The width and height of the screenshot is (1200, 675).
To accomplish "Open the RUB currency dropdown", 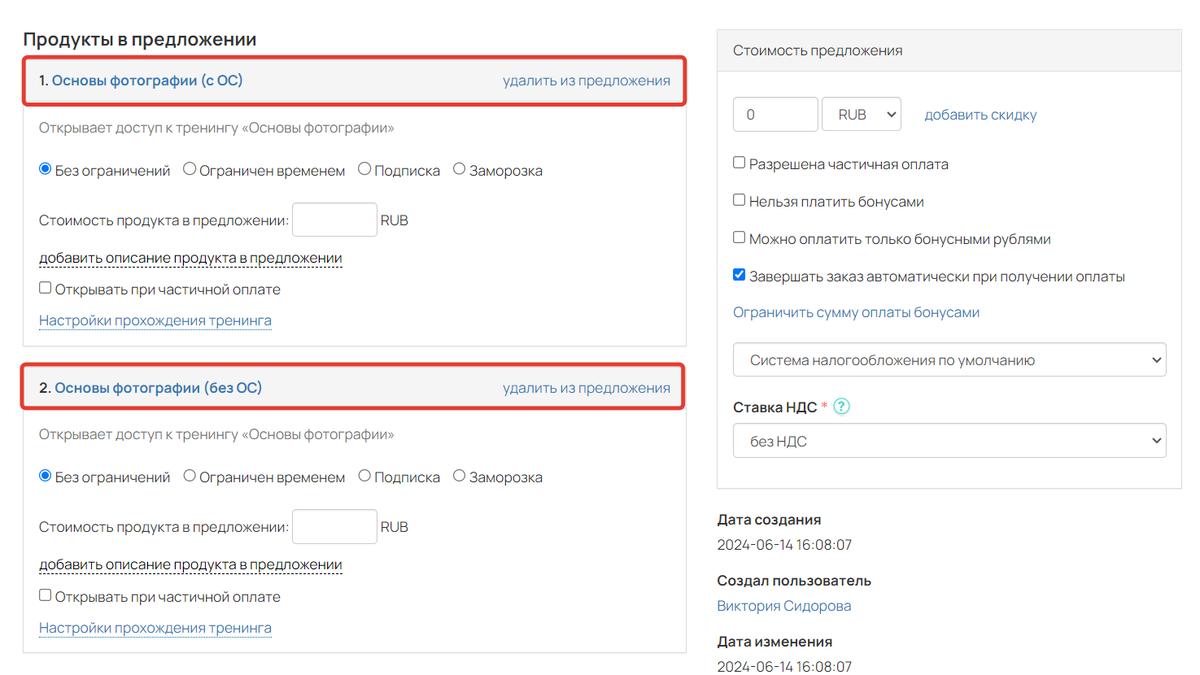I will coord(861,114).
